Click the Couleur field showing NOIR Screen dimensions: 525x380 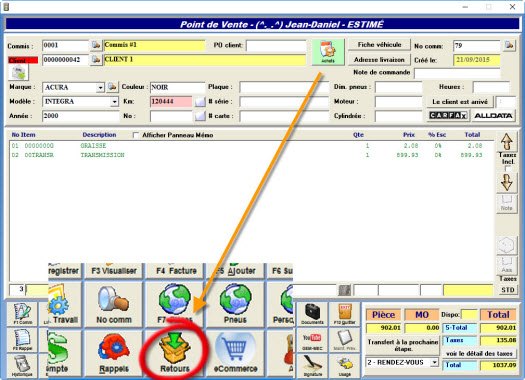177,87
